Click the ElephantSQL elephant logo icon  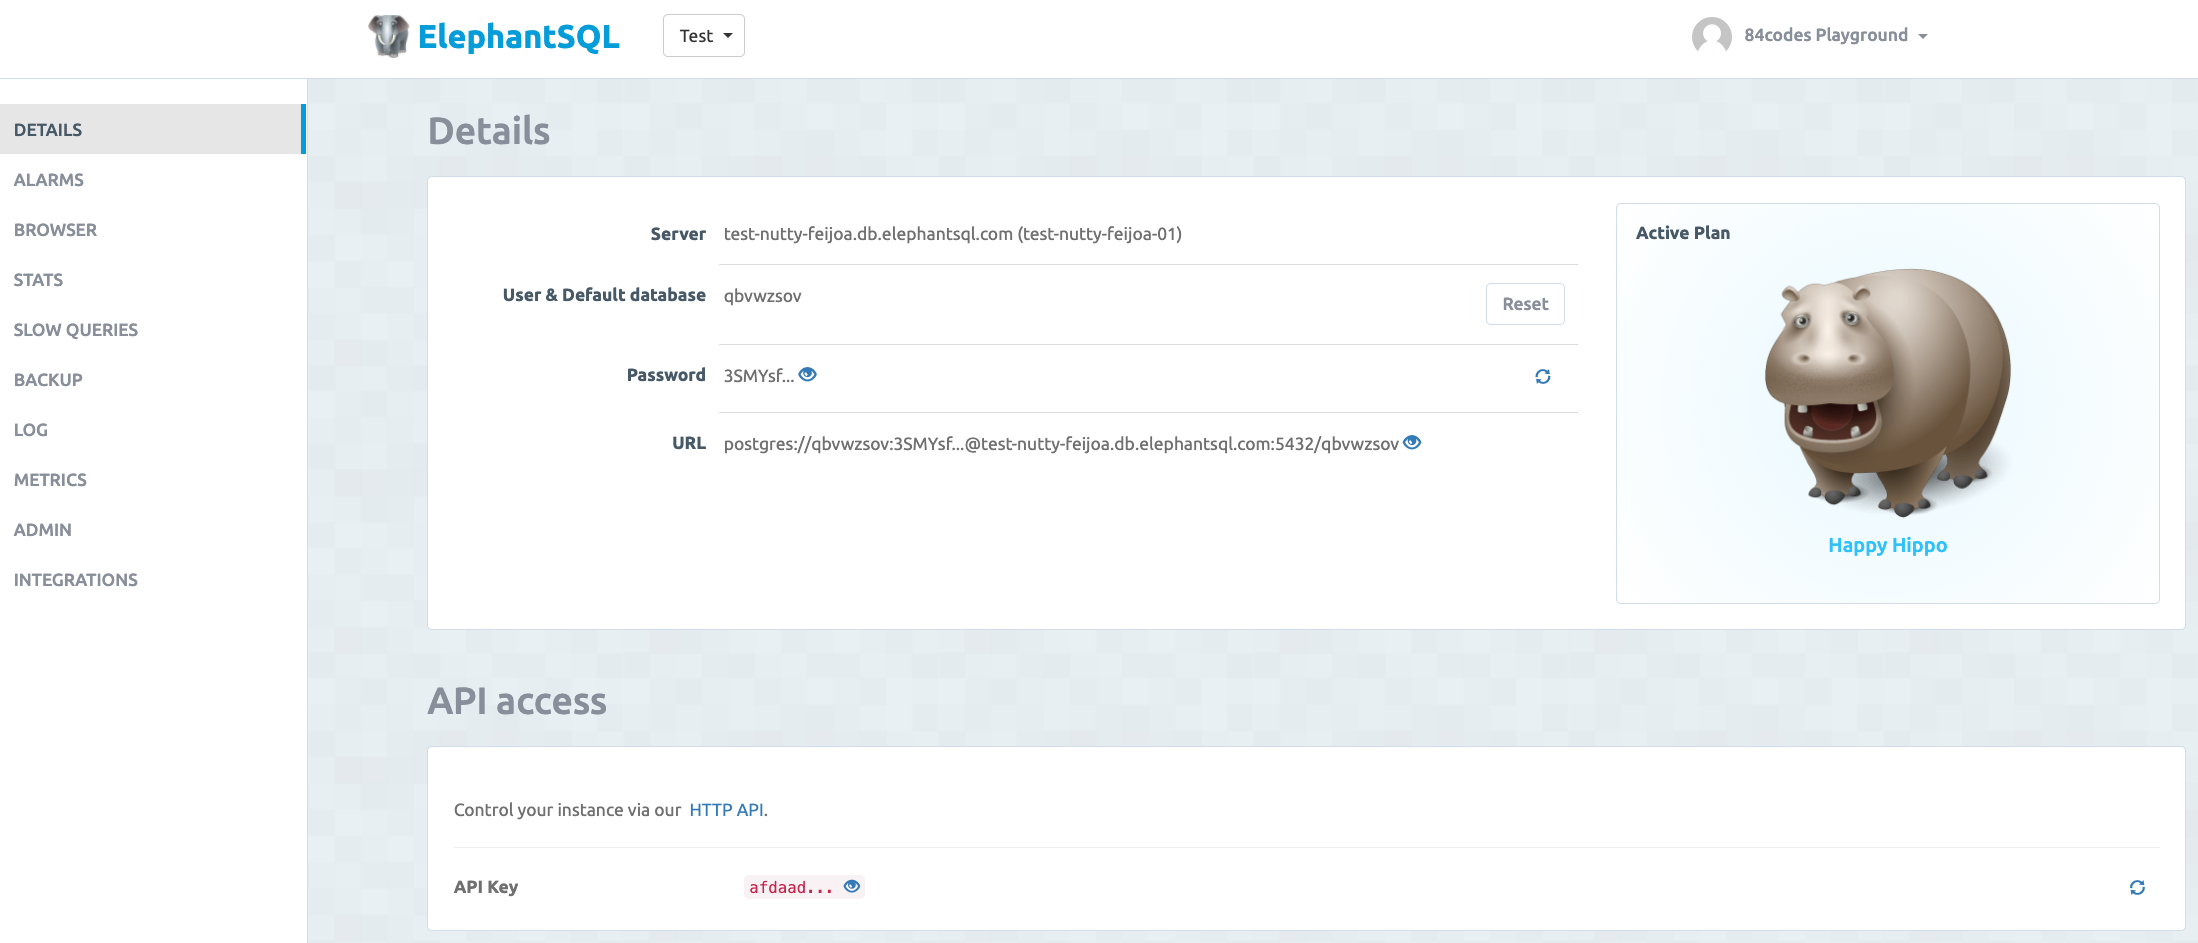click(x=388, y=36)
